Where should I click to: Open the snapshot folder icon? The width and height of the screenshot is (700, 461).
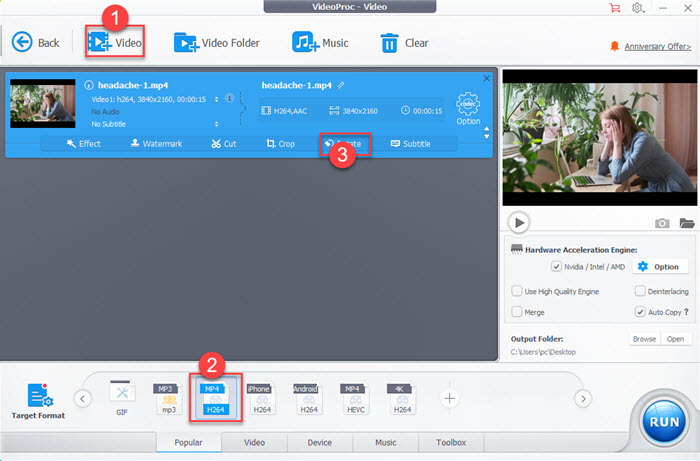coord(687,223)
